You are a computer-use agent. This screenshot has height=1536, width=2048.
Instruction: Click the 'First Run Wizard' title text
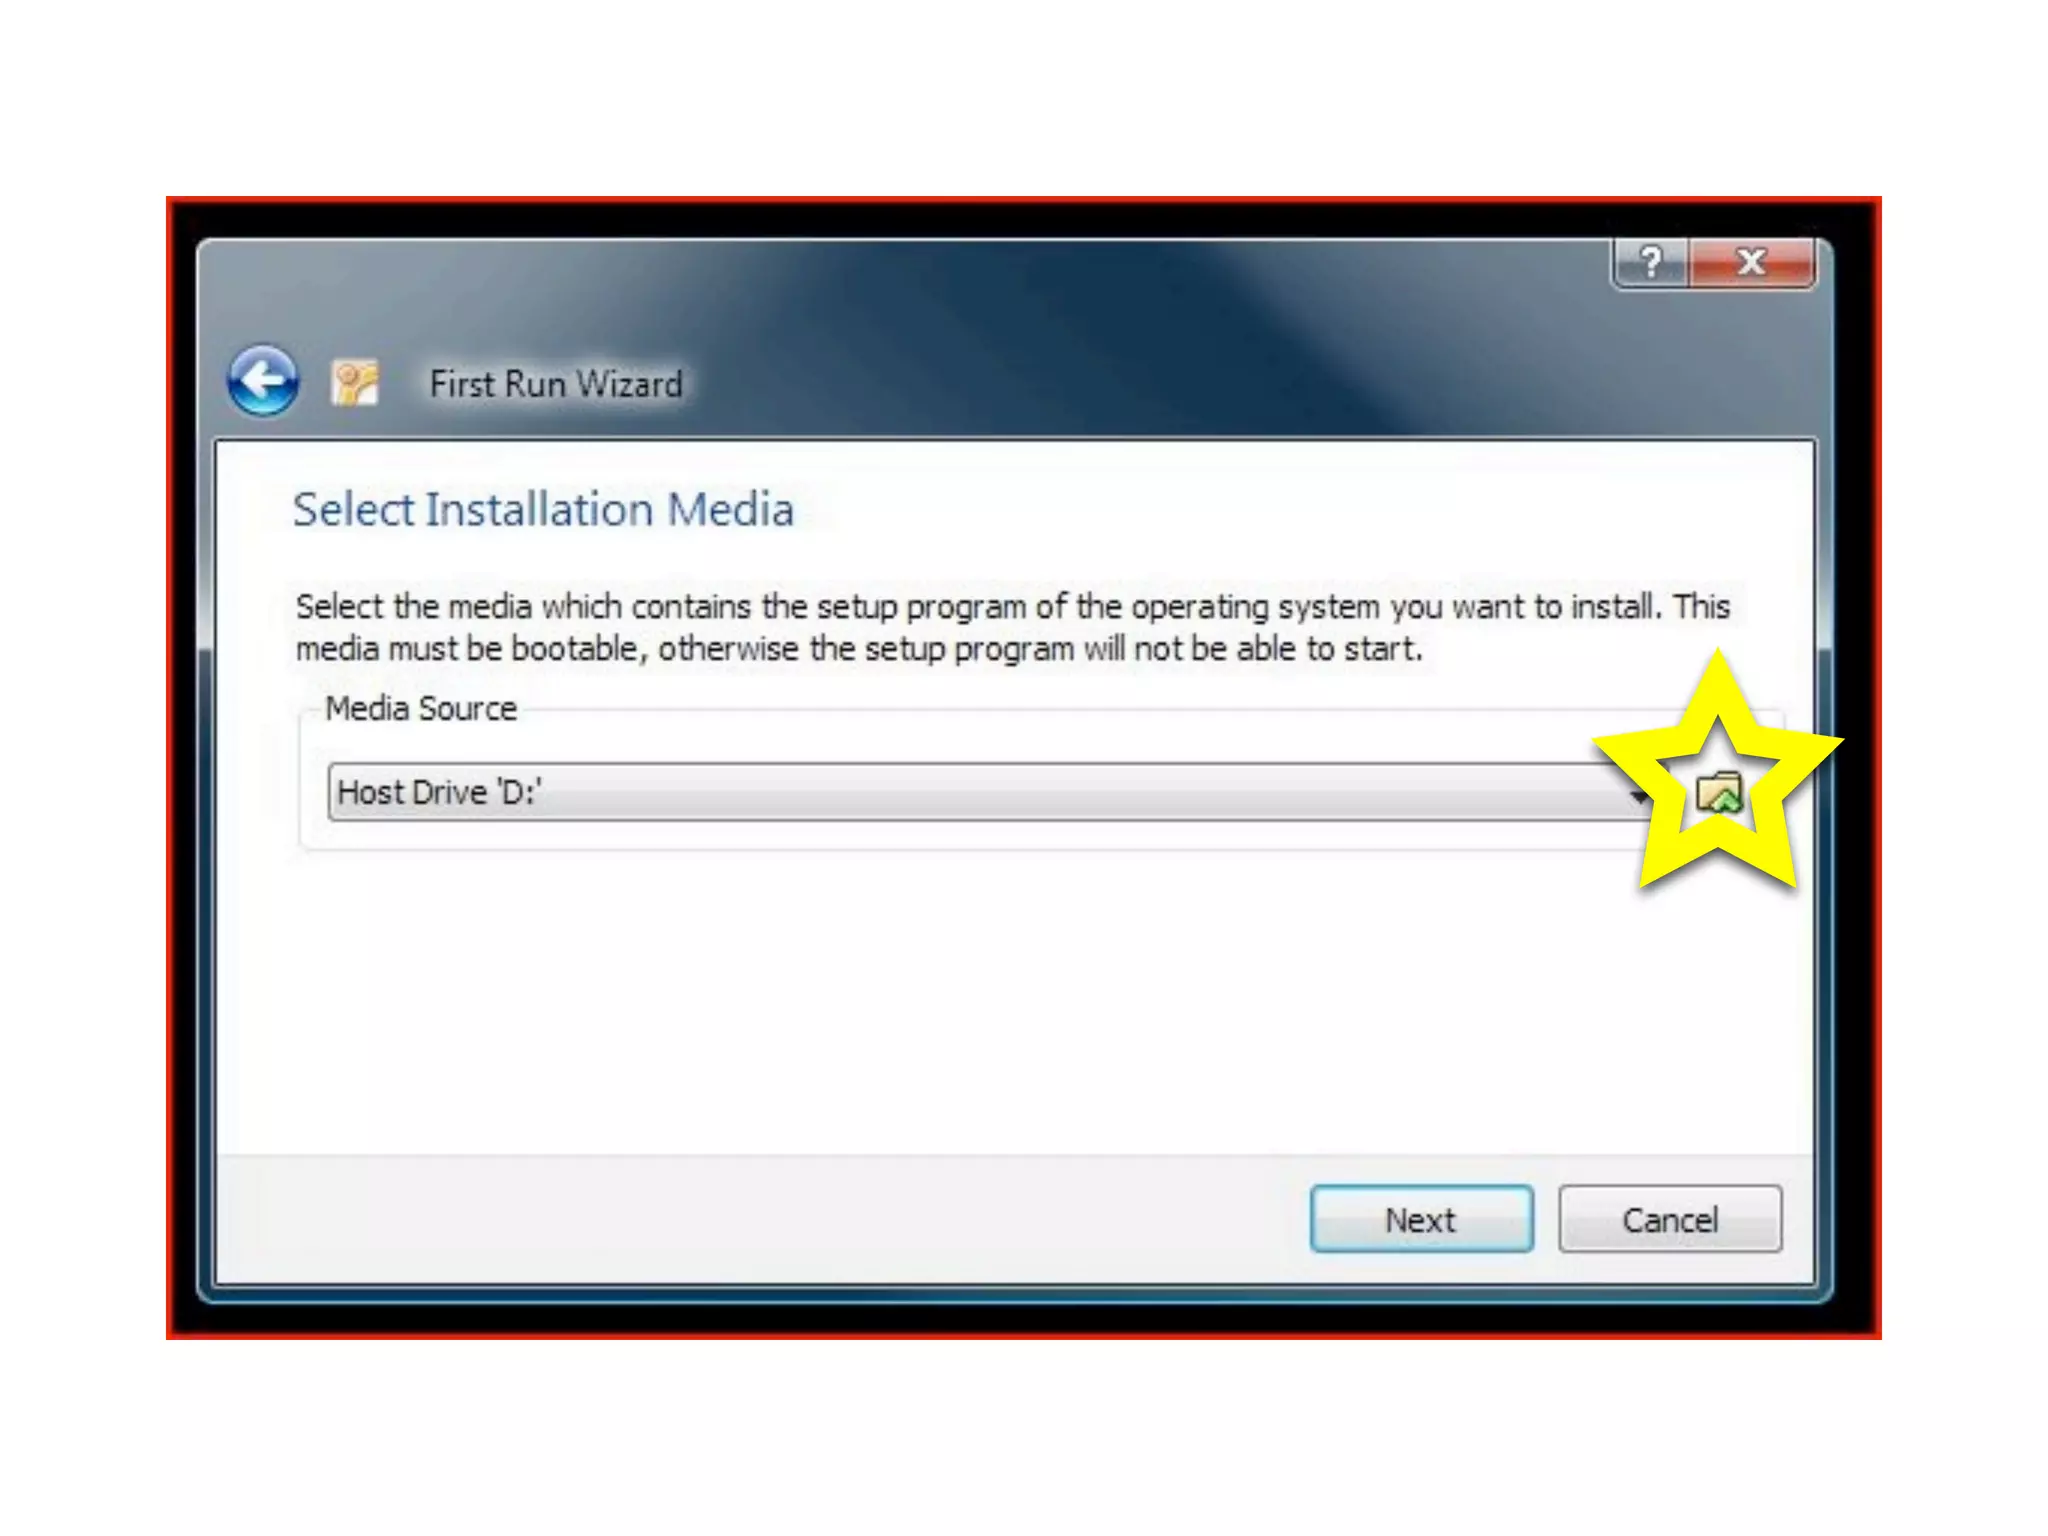pyautogui.click(x=556, y=384)
